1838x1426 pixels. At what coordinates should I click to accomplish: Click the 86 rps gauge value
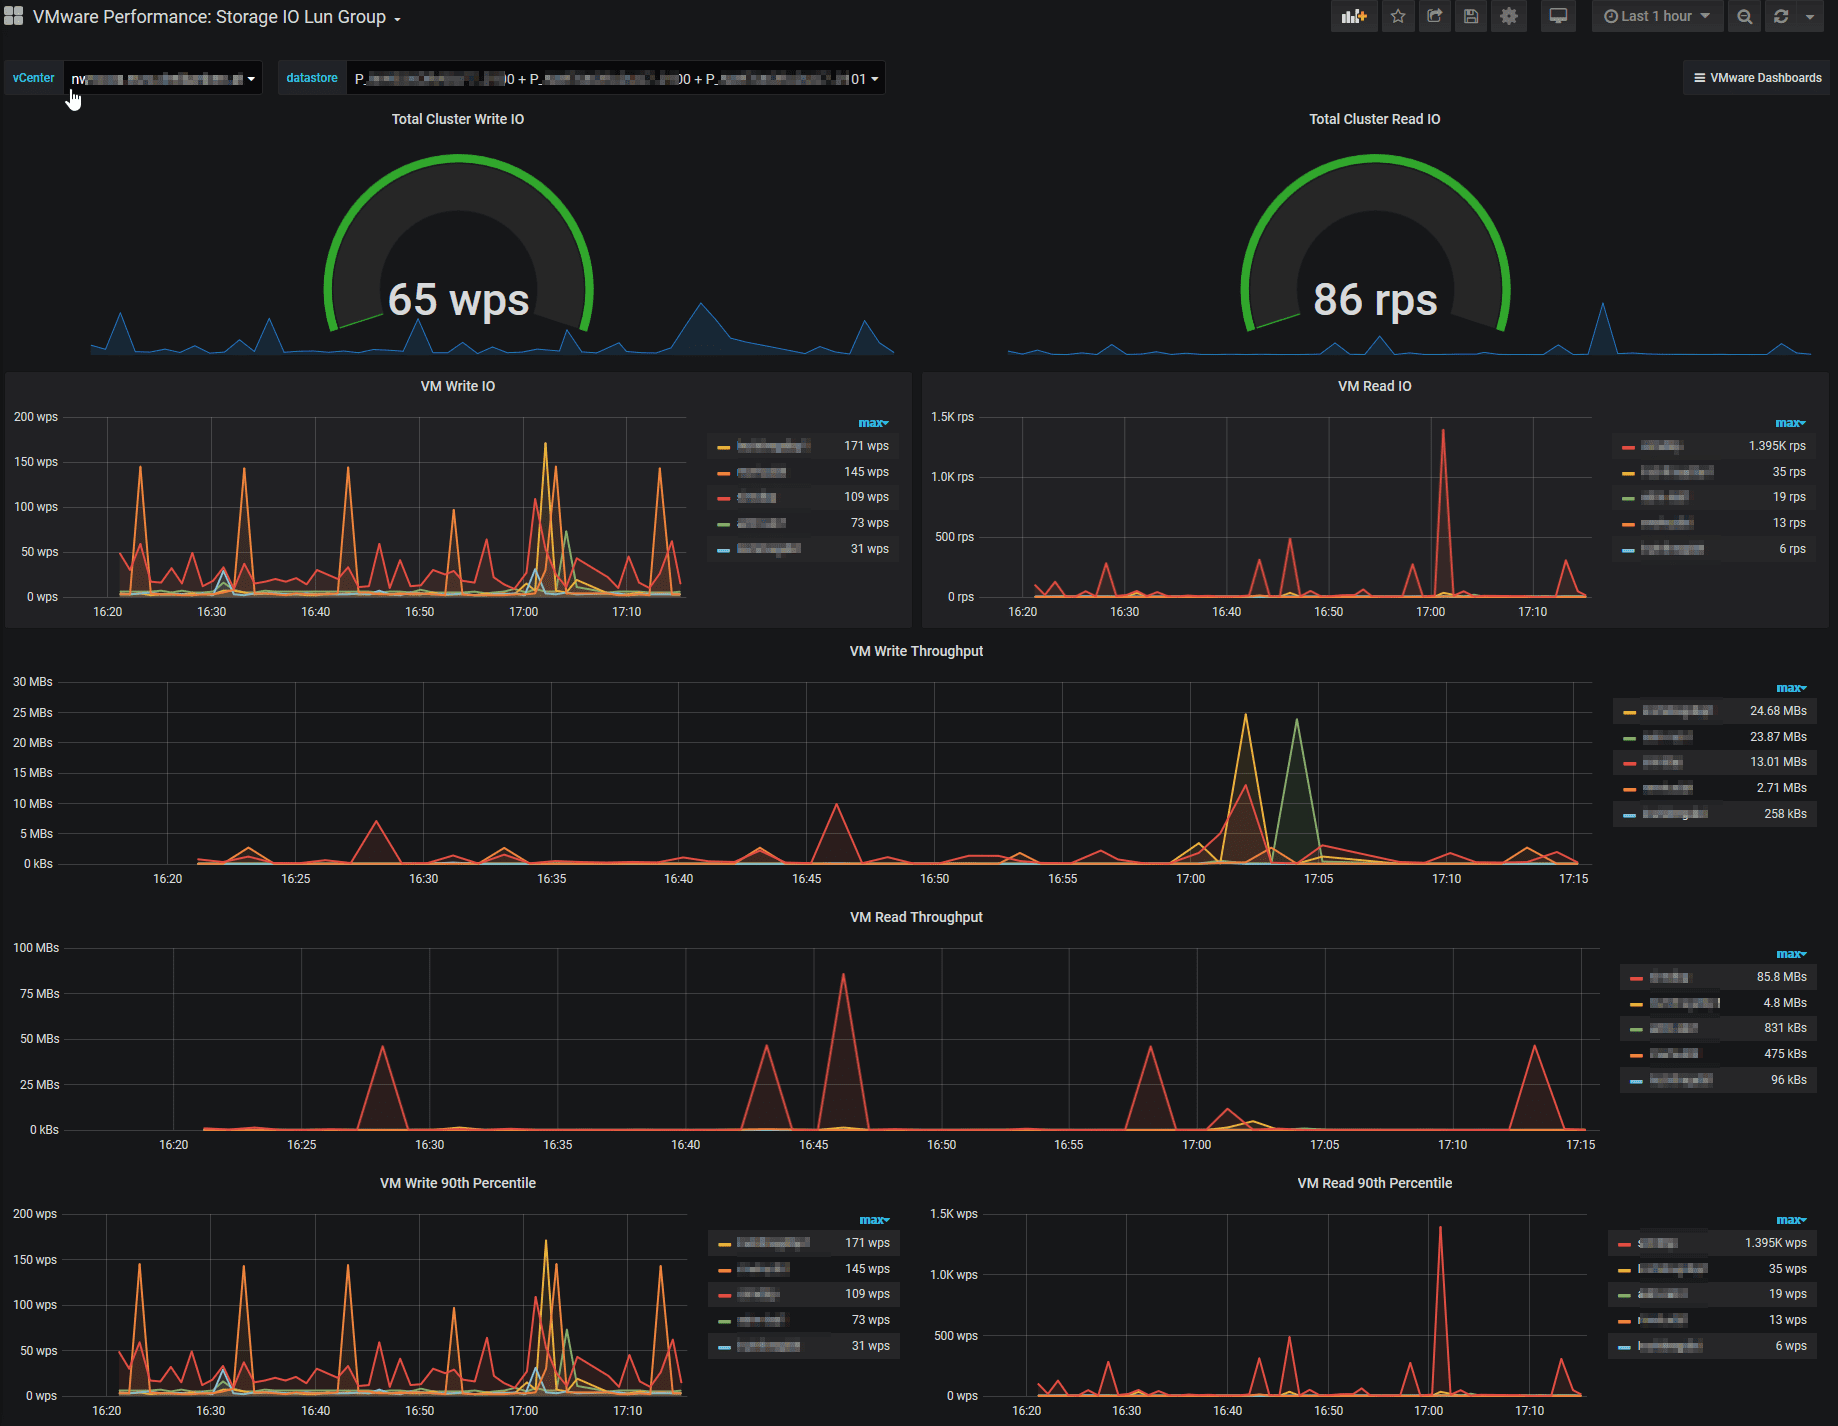coord(1375,299)
